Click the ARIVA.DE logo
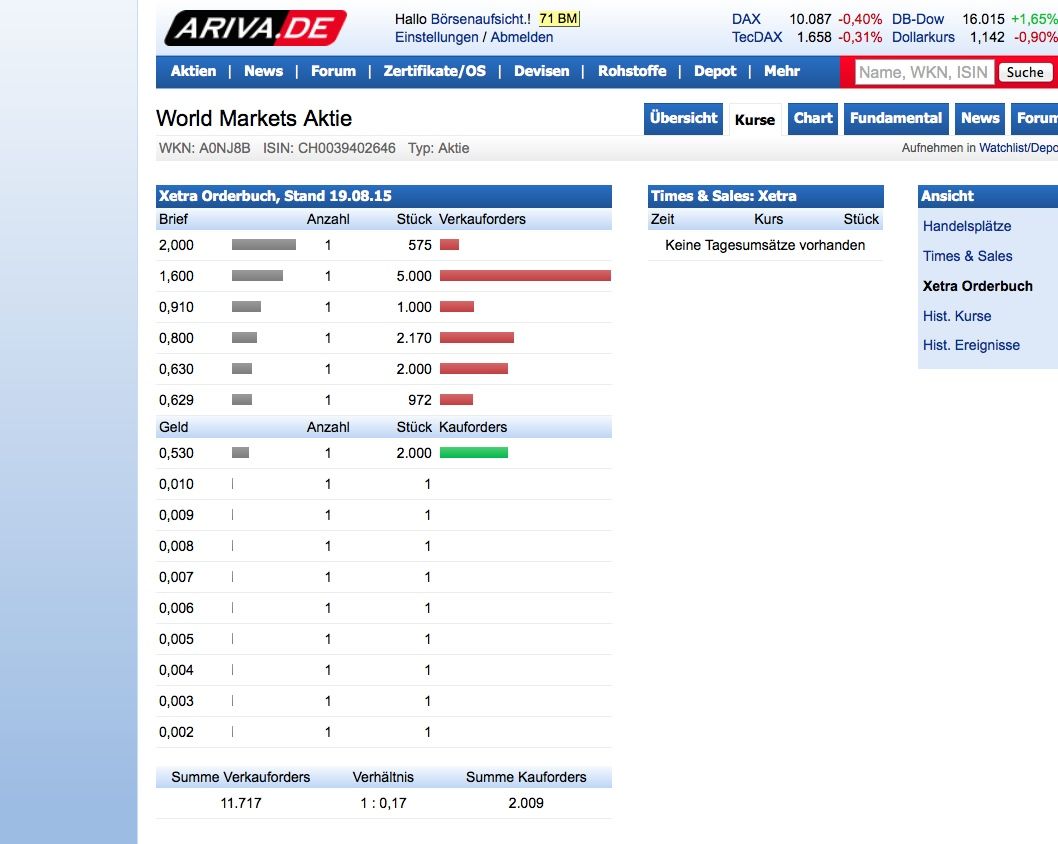The image size is (1058, 844). click(255, 28)
